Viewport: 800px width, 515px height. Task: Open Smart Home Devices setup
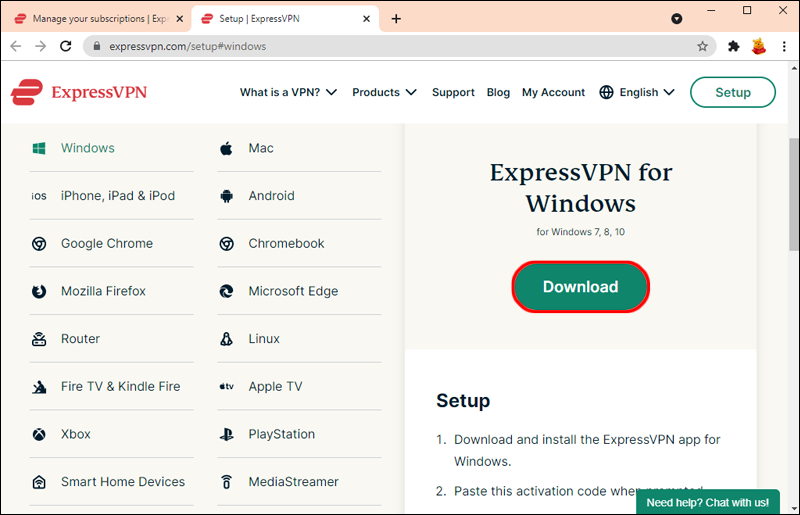pos(123,482)
